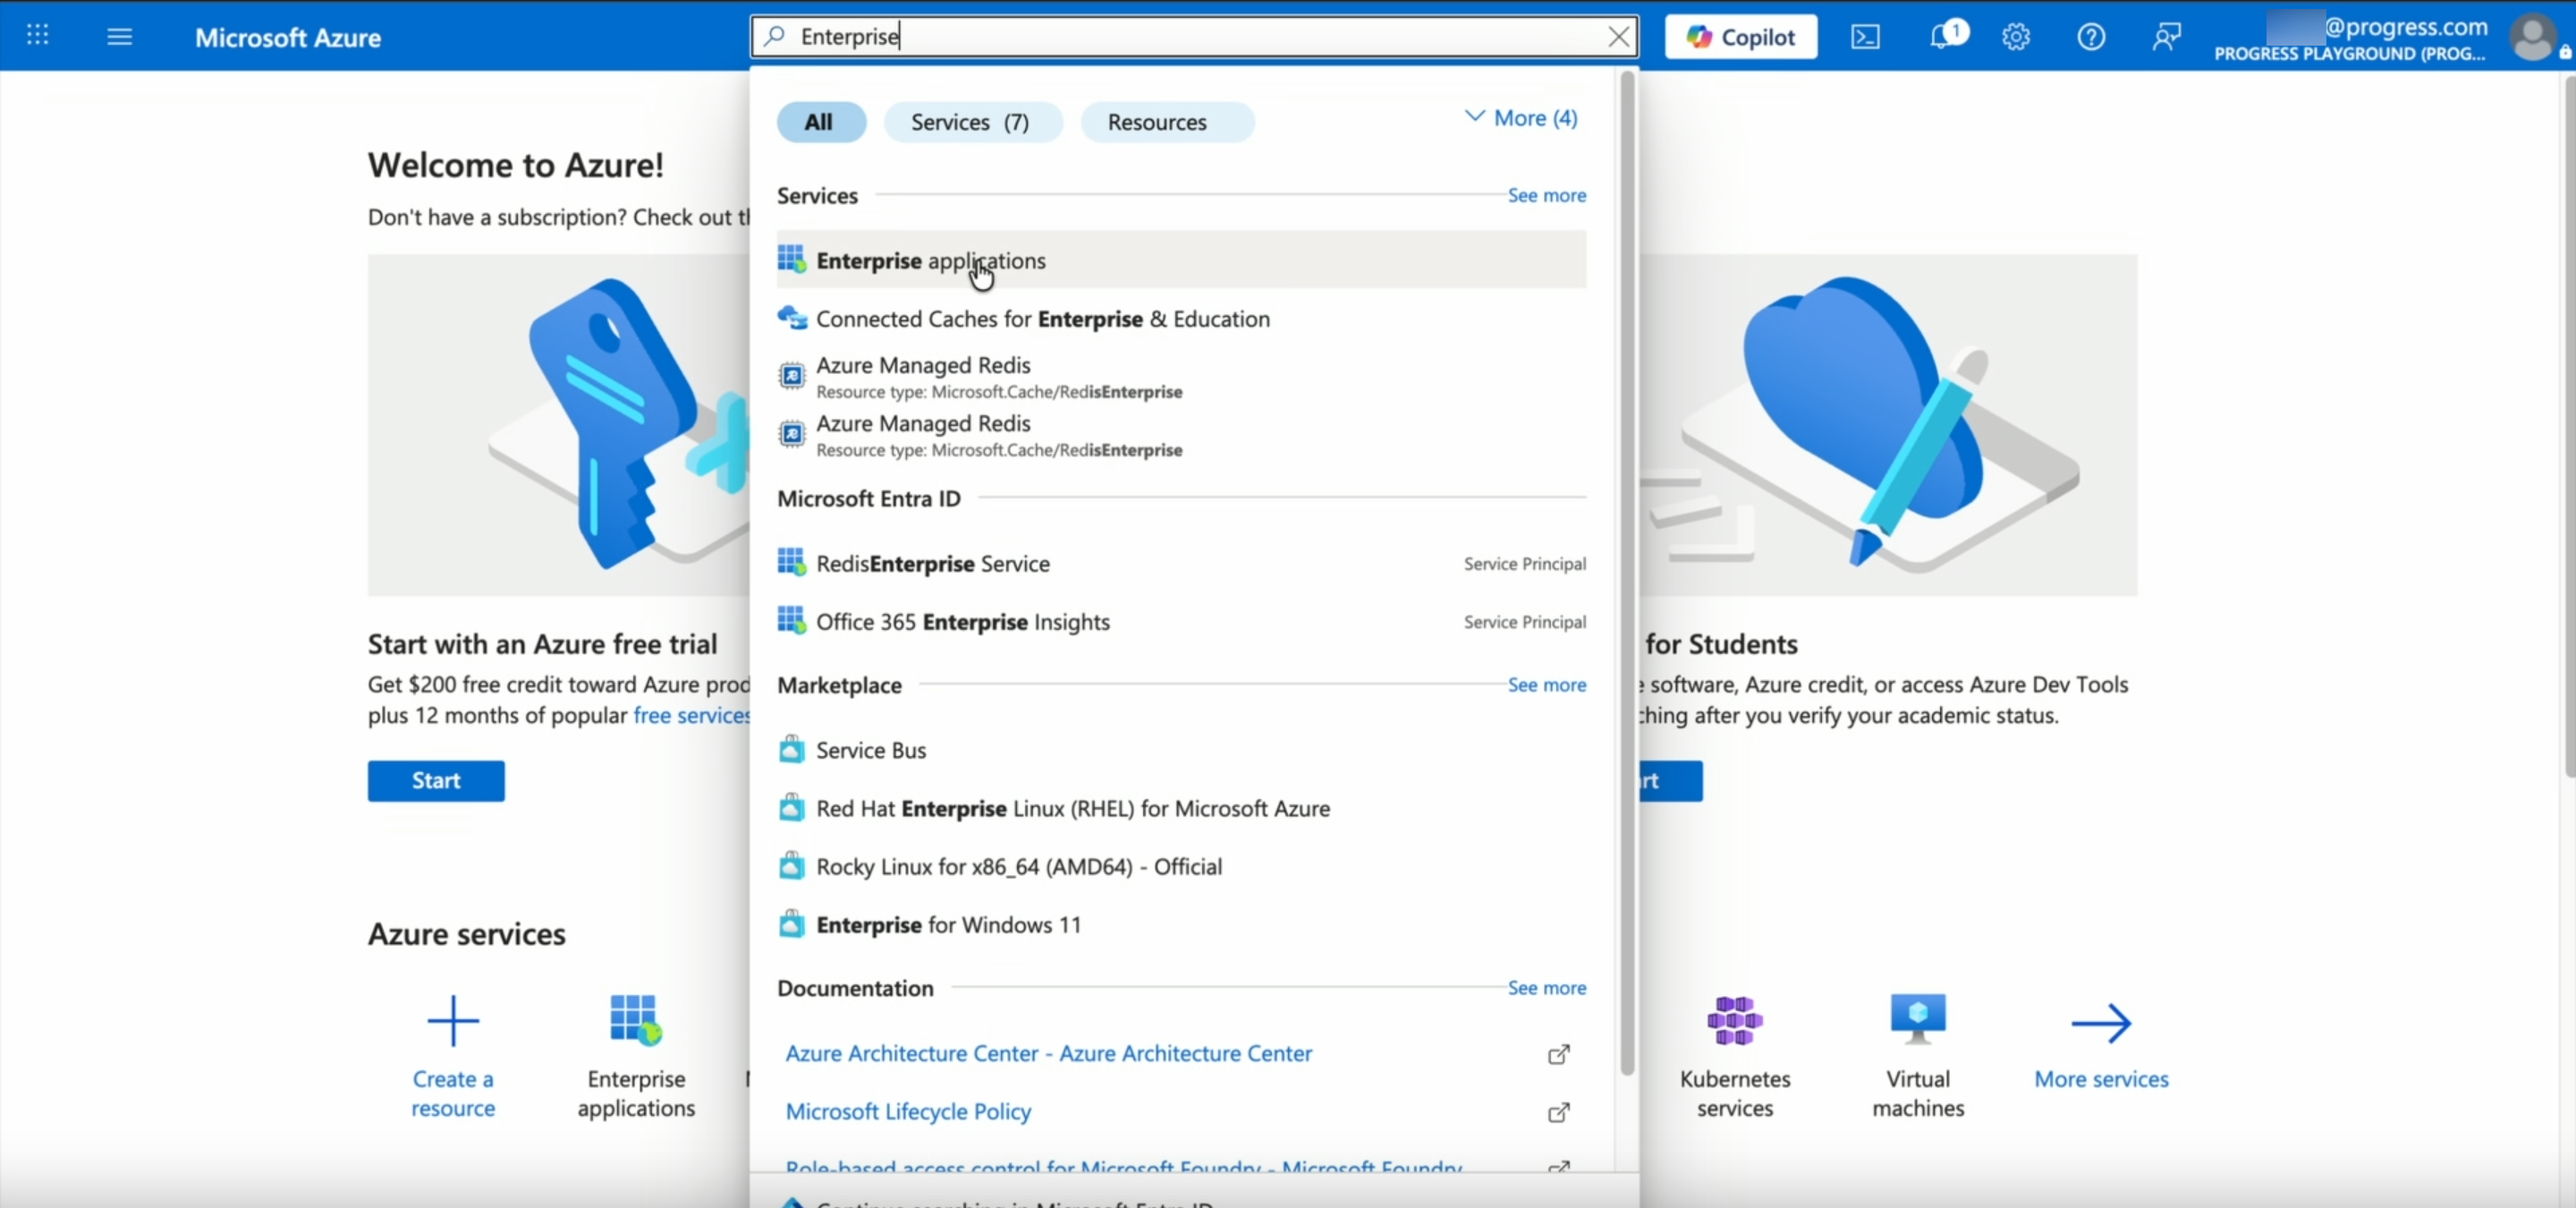Click the Red Hat Enterprise Linux bag icon
The width and height of the screenshot is (2576, 1208).
click(x=791, y=807)
